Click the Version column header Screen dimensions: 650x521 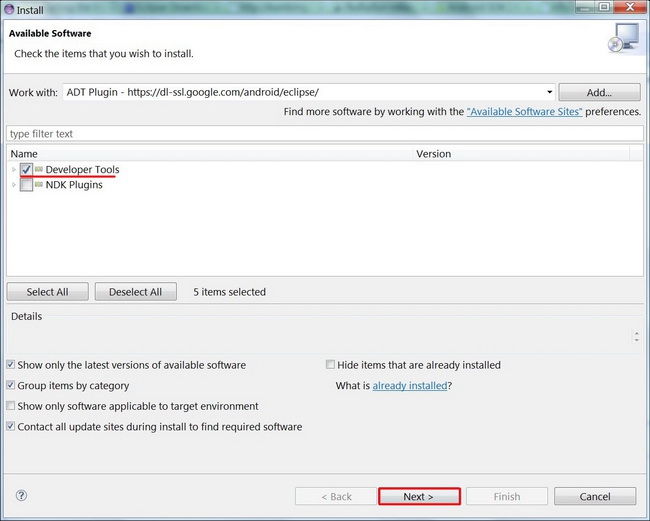pos(521,154)
